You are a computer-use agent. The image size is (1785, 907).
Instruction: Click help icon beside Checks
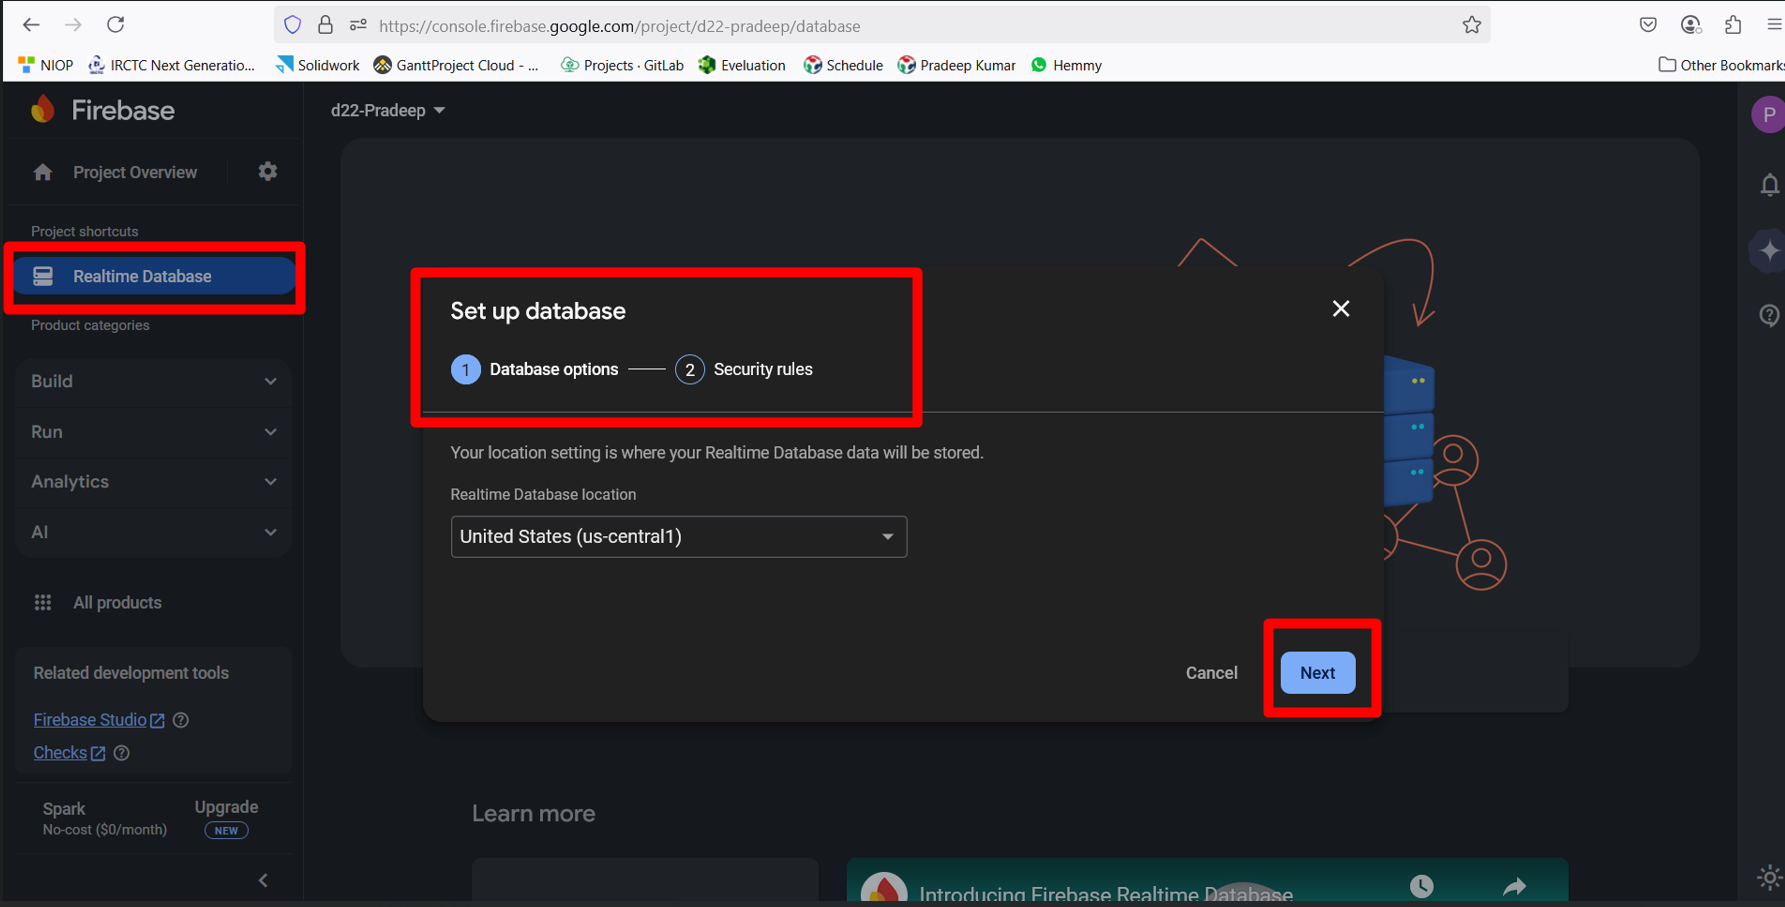[x=122, y=753]
